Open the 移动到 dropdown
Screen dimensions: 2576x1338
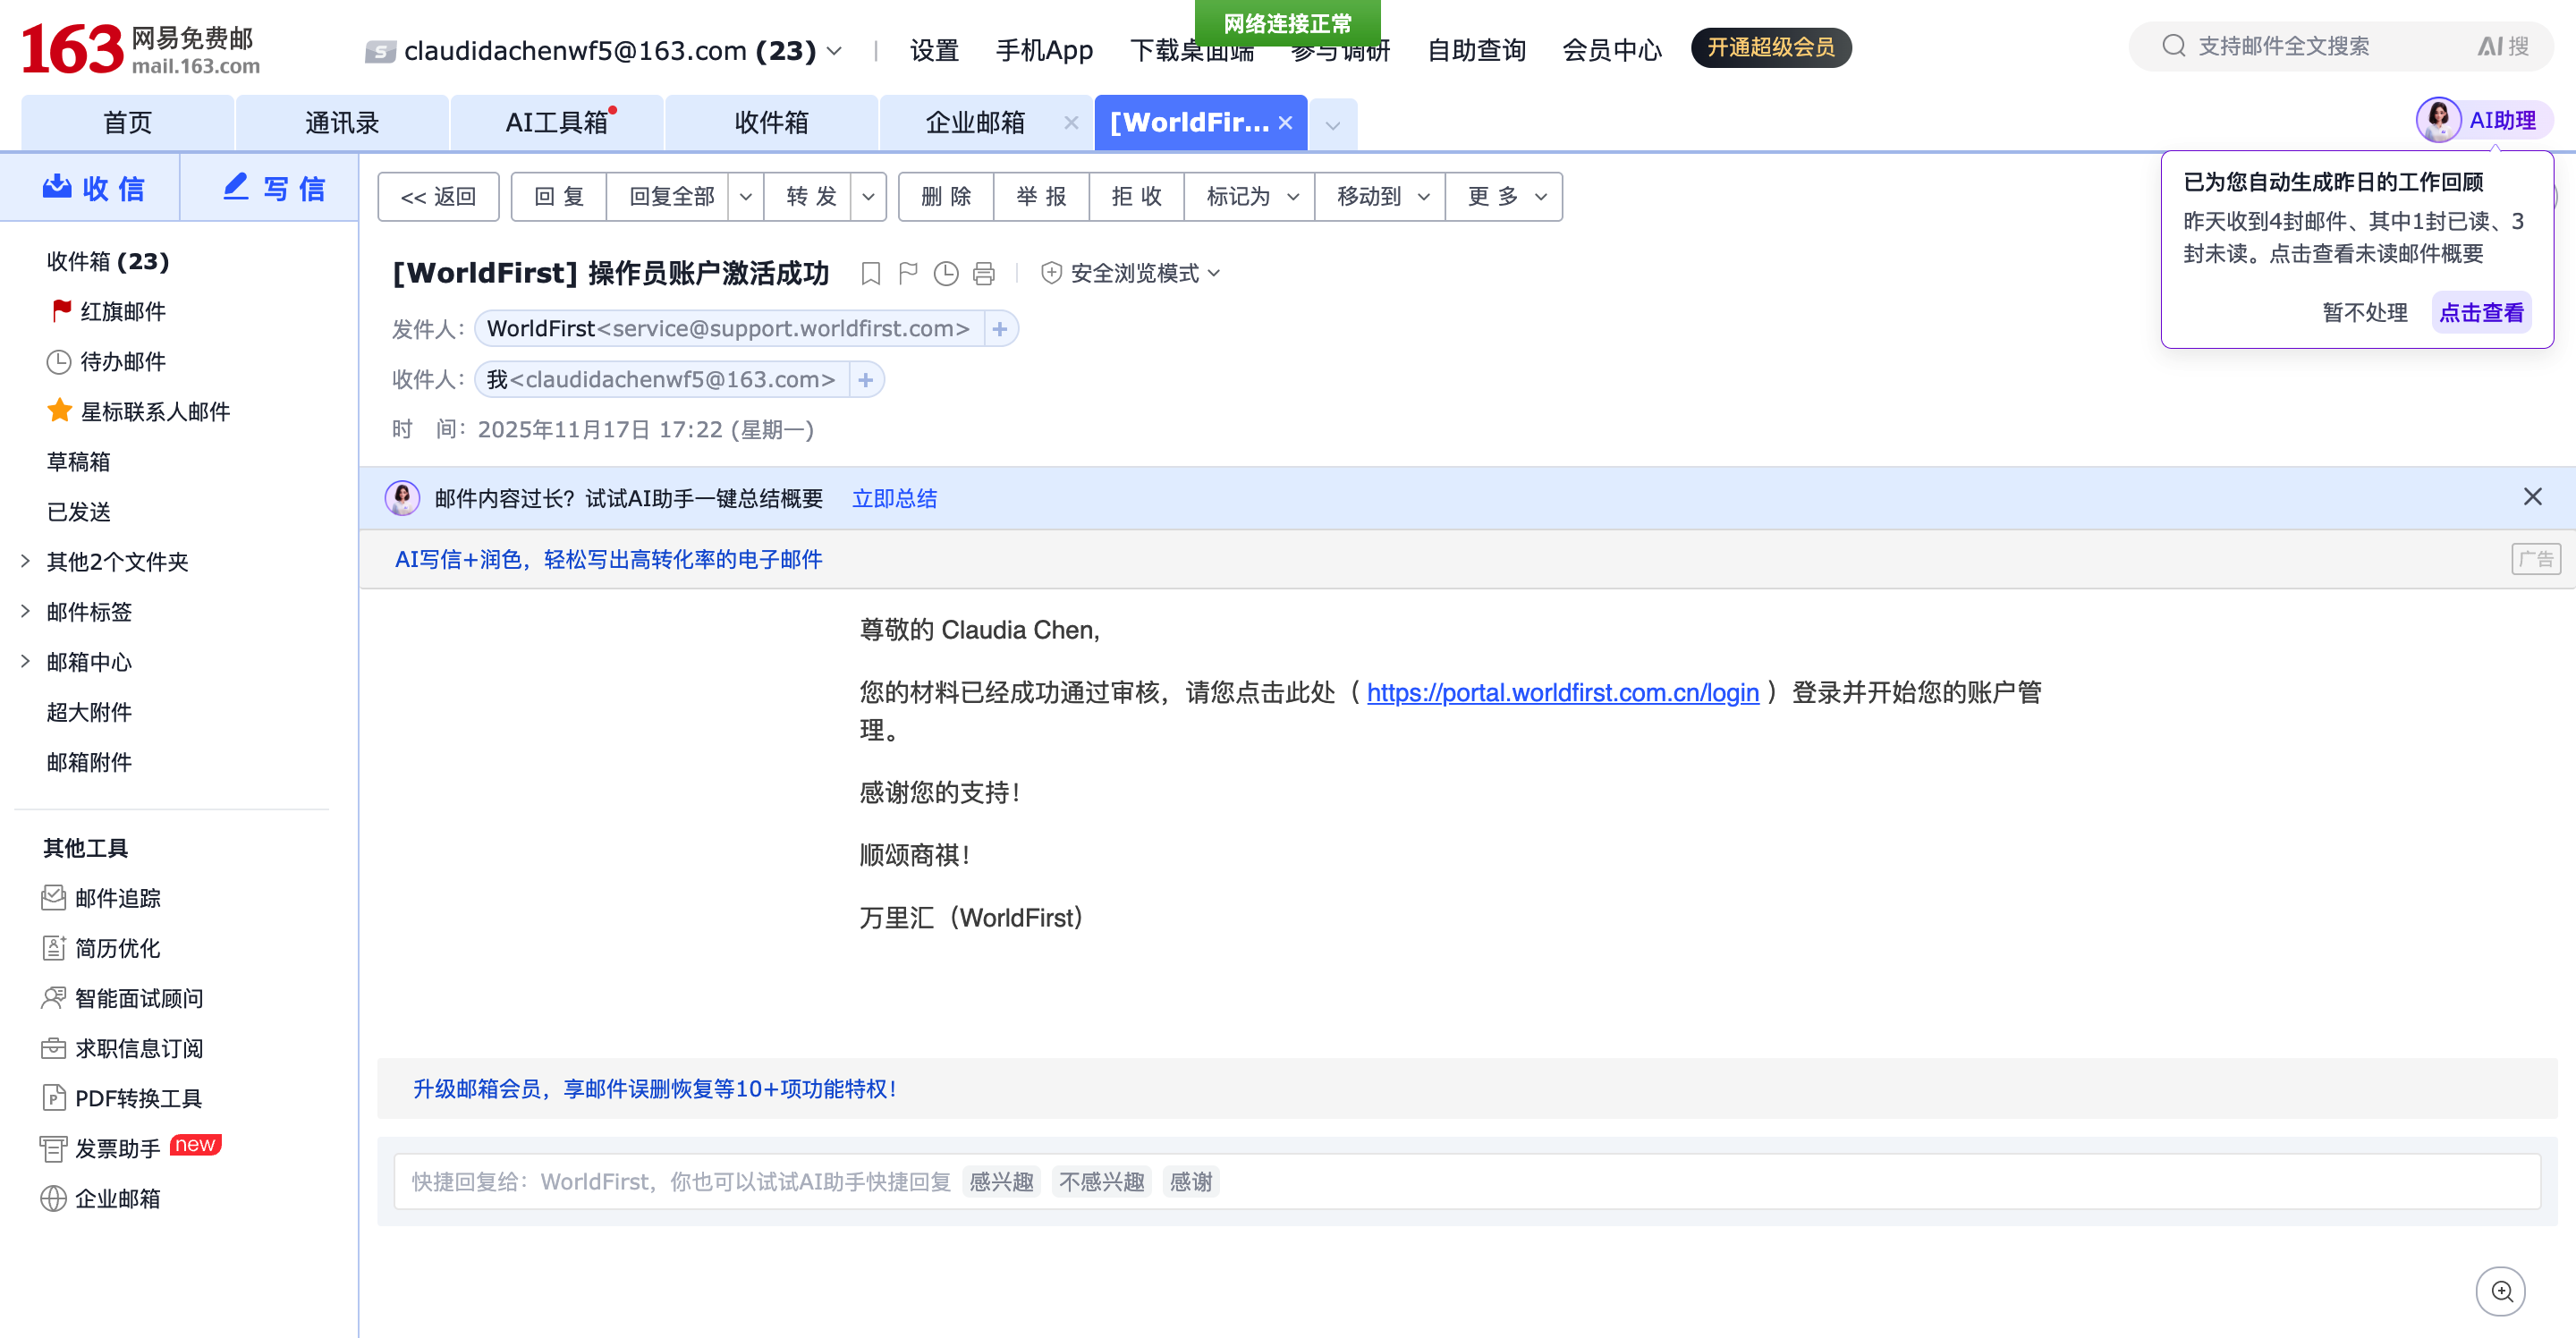point(1381,197)
